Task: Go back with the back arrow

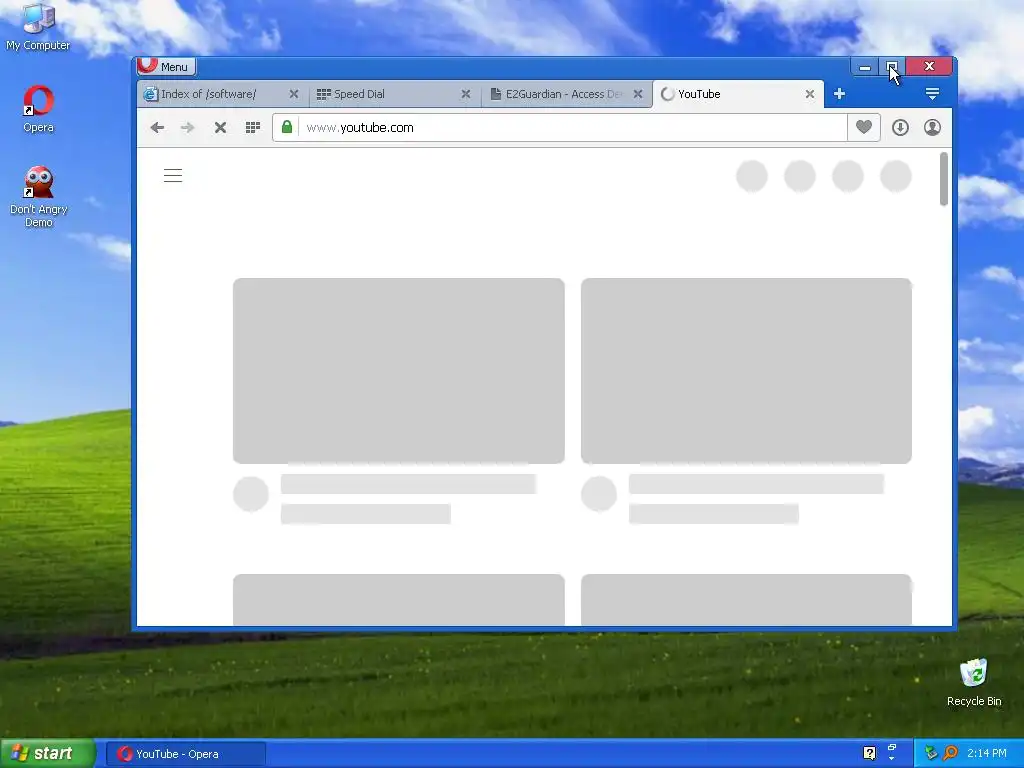Action: pos(157,127)
